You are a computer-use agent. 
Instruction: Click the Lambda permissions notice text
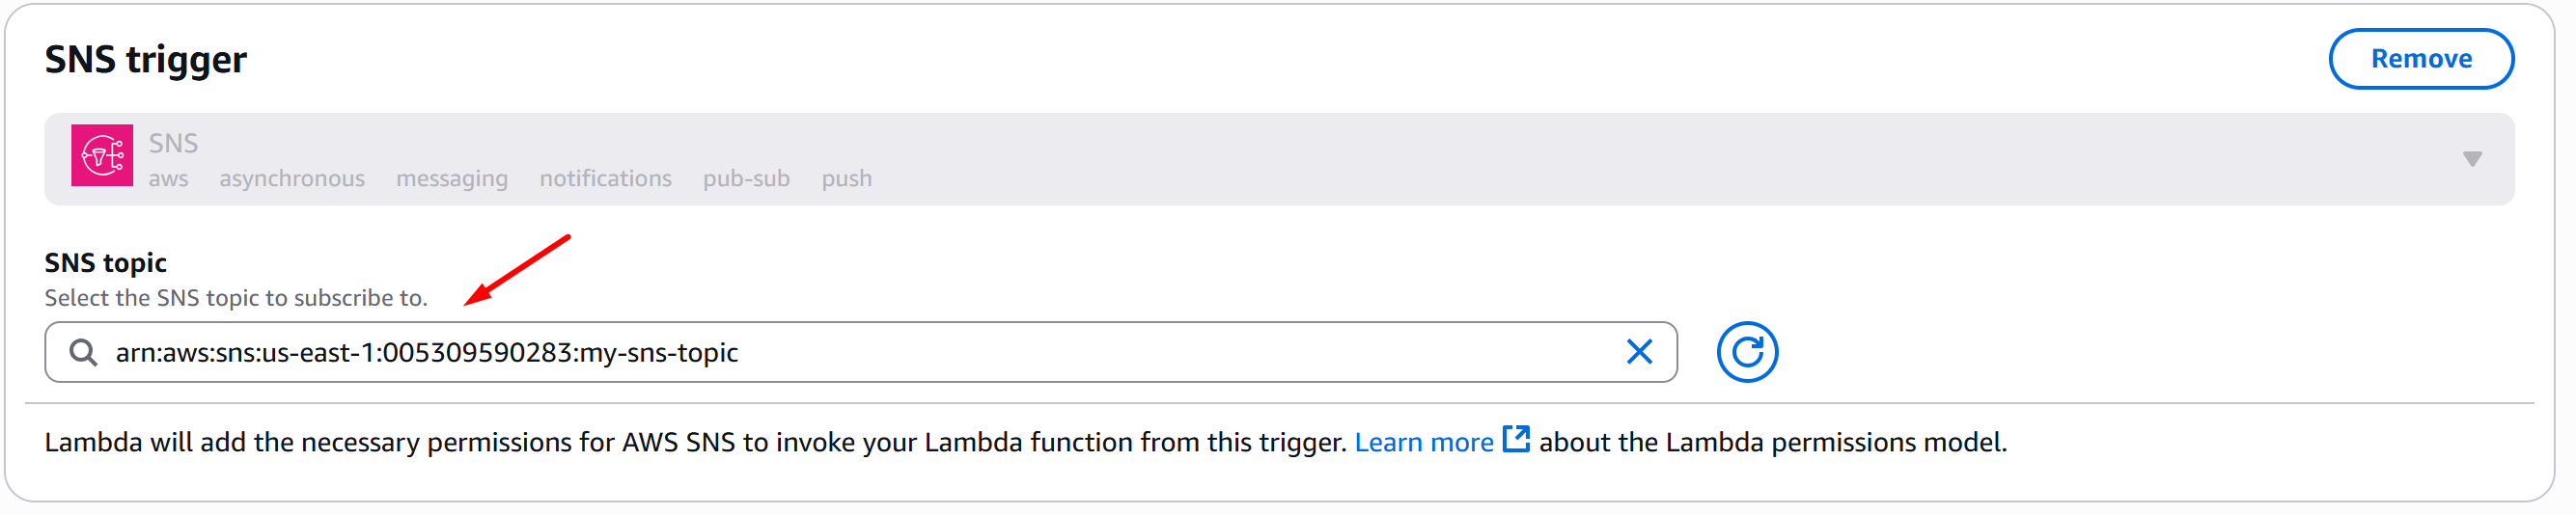pyautogui.click(x=696, y=443)
